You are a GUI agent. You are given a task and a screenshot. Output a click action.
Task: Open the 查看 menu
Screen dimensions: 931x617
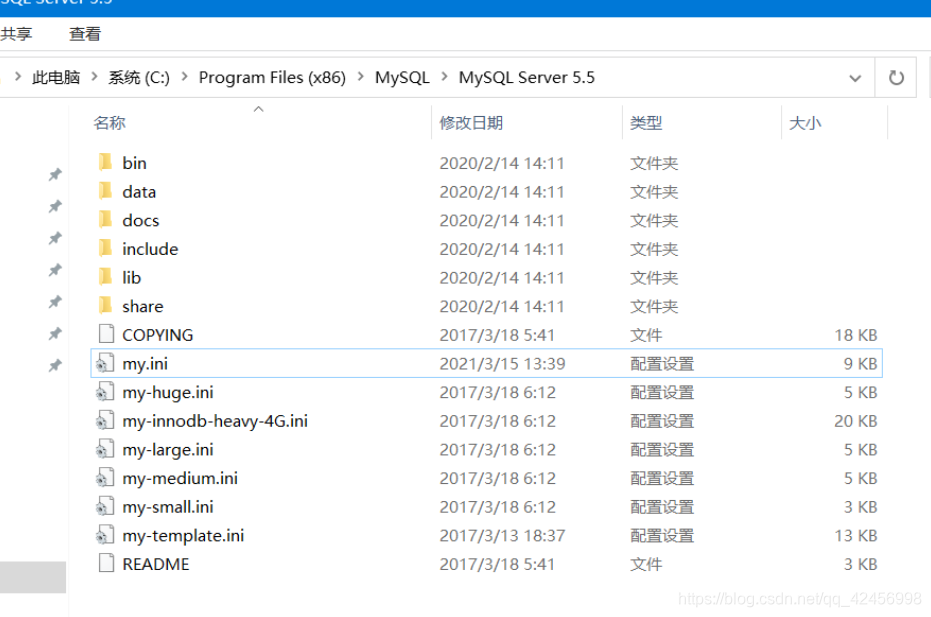tap(83, 33)
